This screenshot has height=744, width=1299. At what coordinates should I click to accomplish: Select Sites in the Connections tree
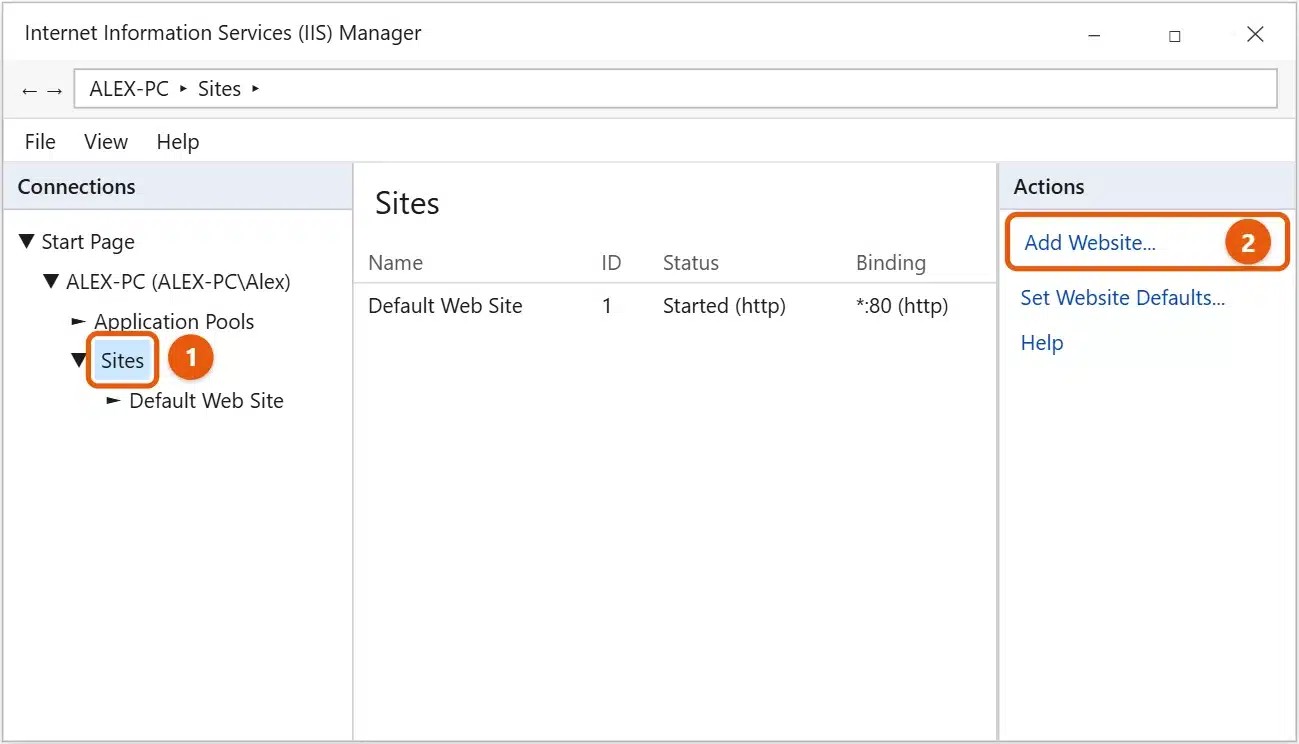point(123,361)
